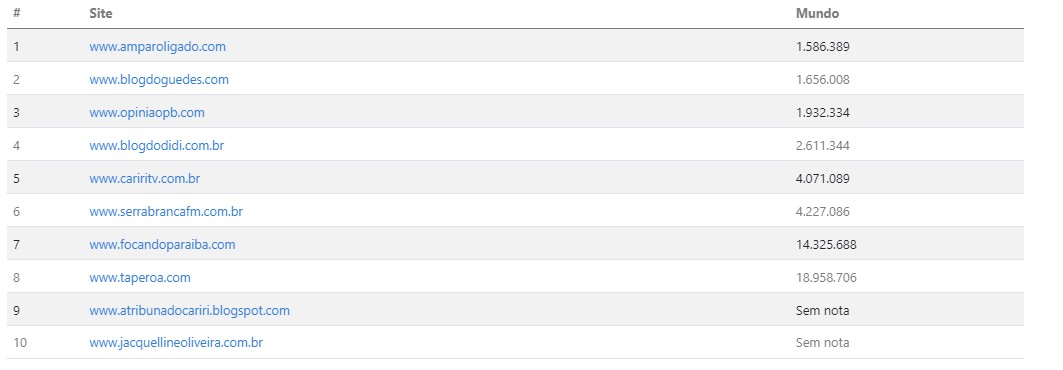Select the 4.071.089 rank value

(x=822, y=179)
